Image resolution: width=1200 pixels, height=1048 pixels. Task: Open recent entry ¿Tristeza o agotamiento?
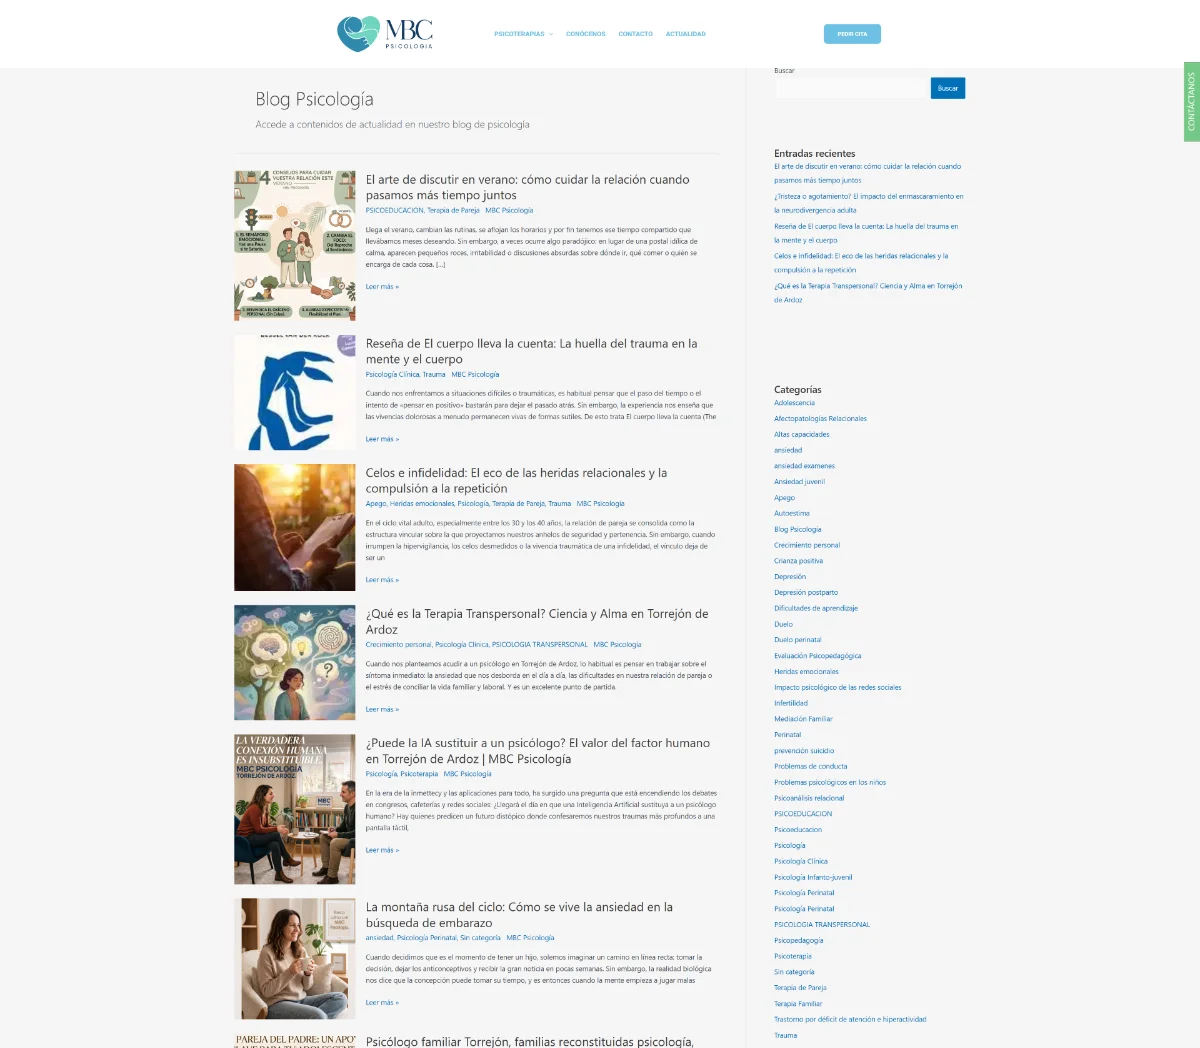pos(869,203)
